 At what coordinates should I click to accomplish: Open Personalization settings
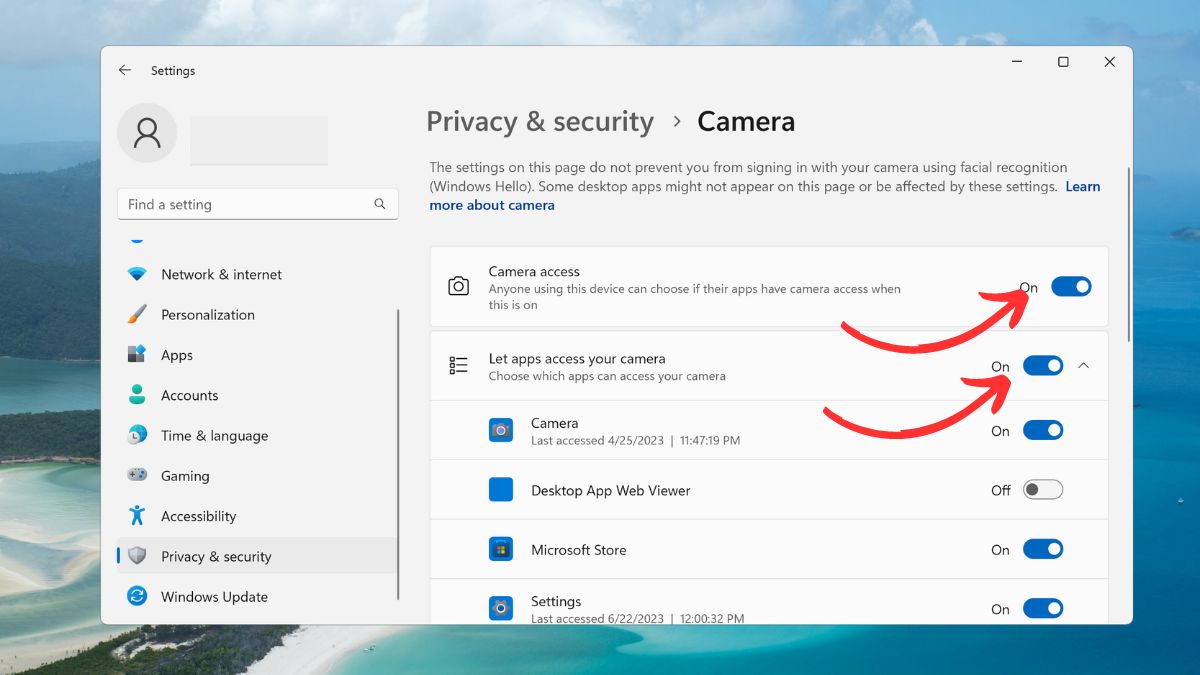257,314
